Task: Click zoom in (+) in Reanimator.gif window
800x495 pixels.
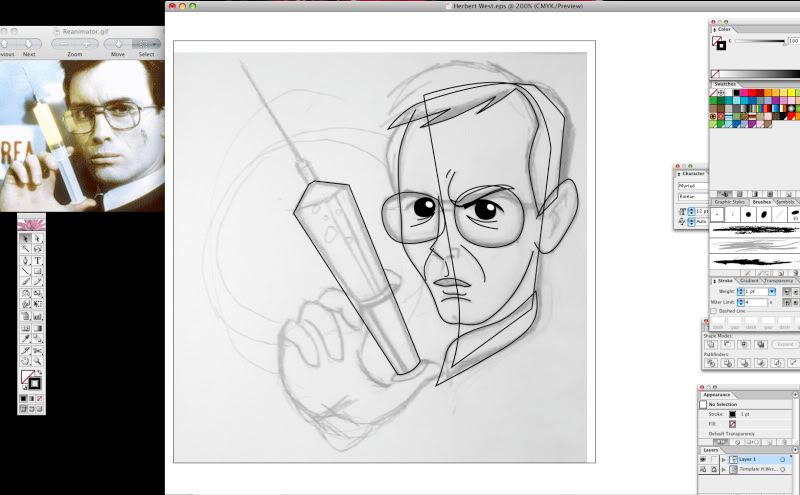Action: pos(86,44)
